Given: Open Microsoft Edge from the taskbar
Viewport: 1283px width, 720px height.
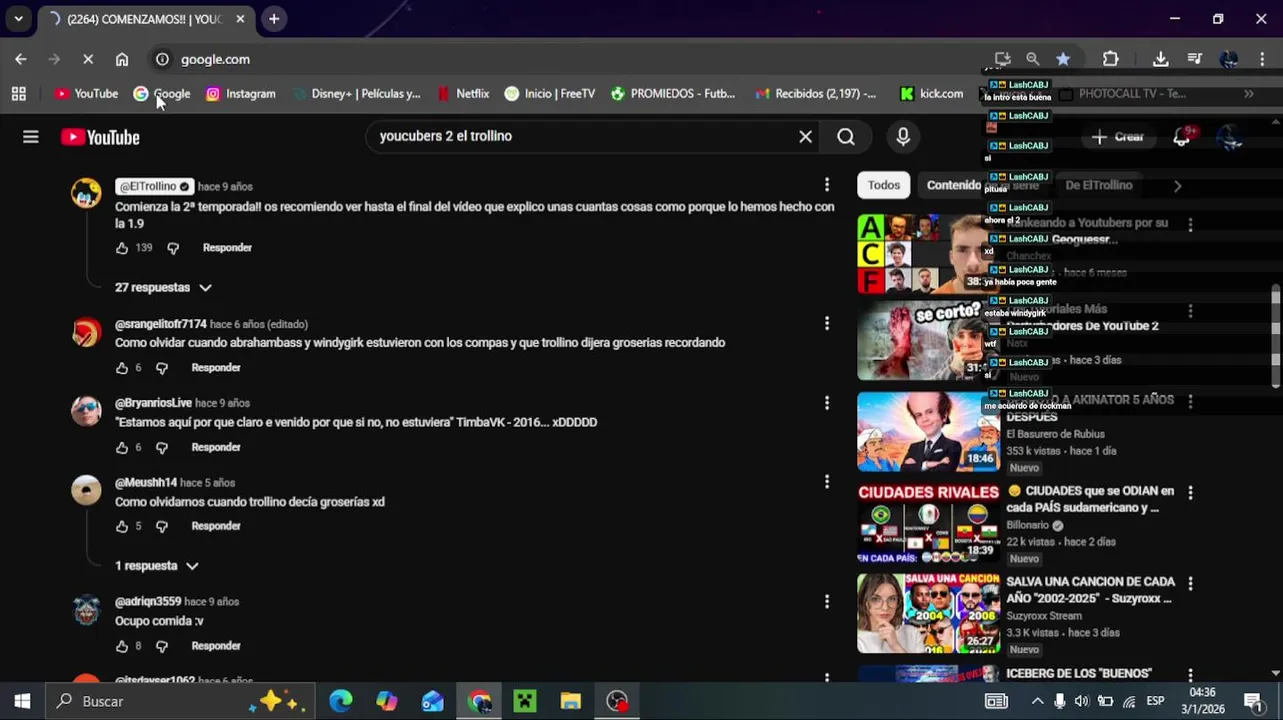Looking at the screenshot, I should 341,701.
